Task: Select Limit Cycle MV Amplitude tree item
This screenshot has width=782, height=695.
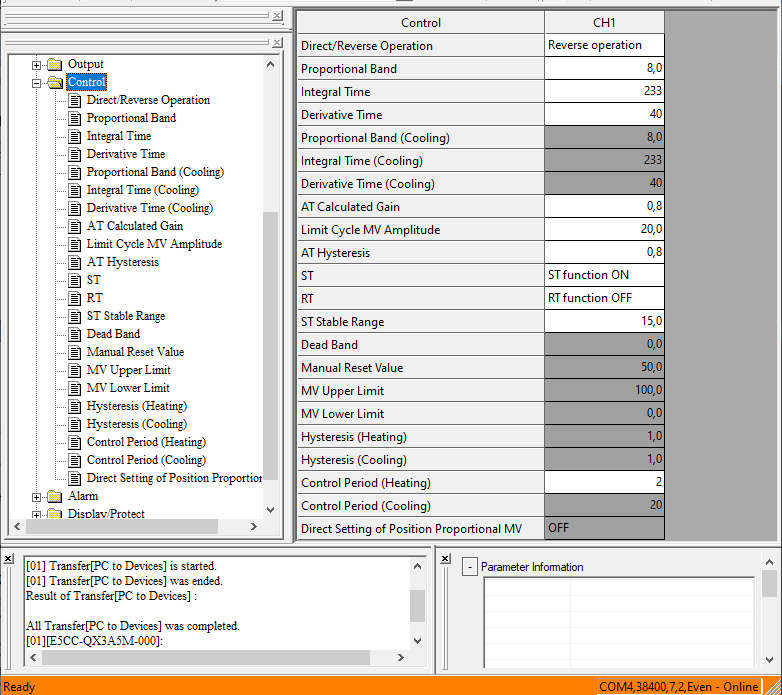Action: click(154, 244)
